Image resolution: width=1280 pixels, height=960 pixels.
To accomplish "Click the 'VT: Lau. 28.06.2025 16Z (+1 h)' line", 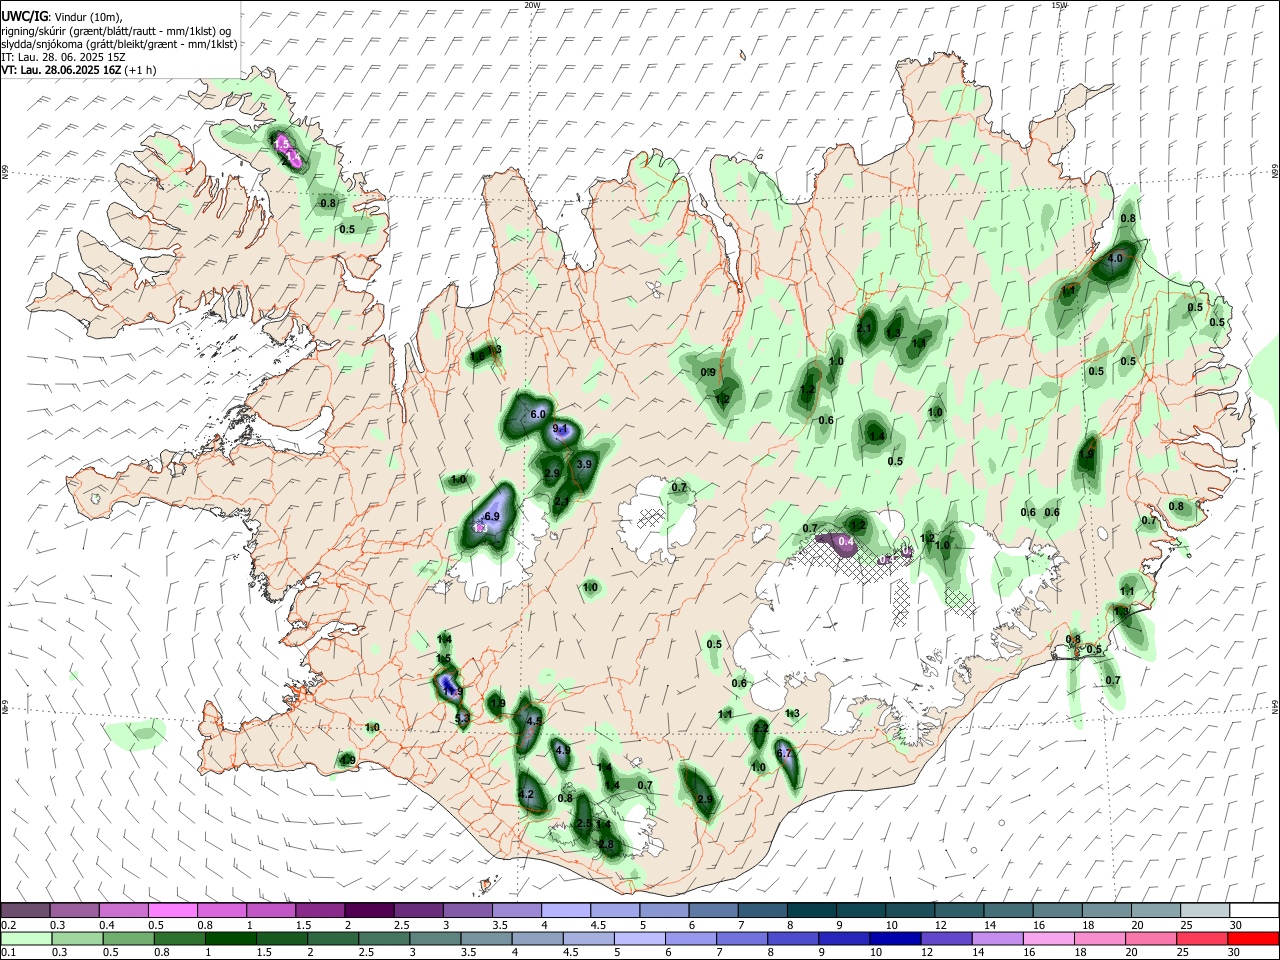I will pyautogui.click(x=78, y=70).
